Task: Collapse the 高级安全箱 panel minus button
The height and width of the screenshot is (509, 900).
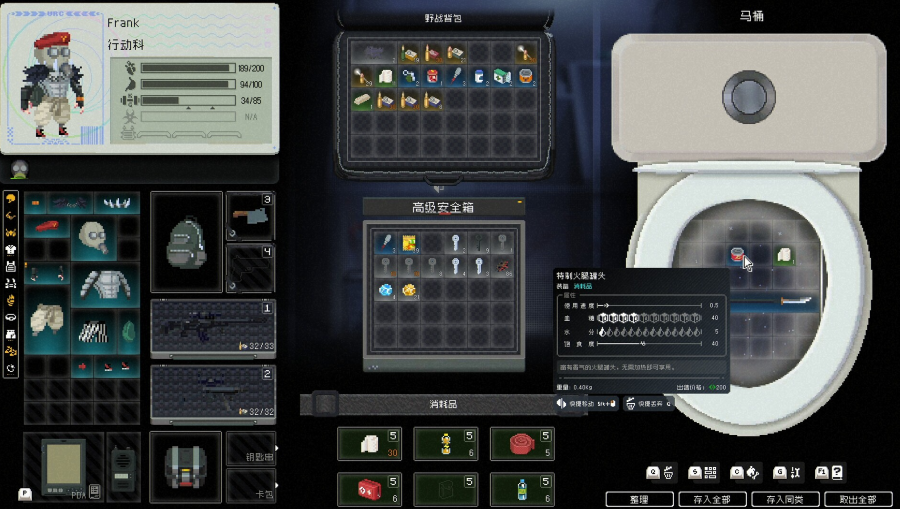Action: (x=519, y=202)
